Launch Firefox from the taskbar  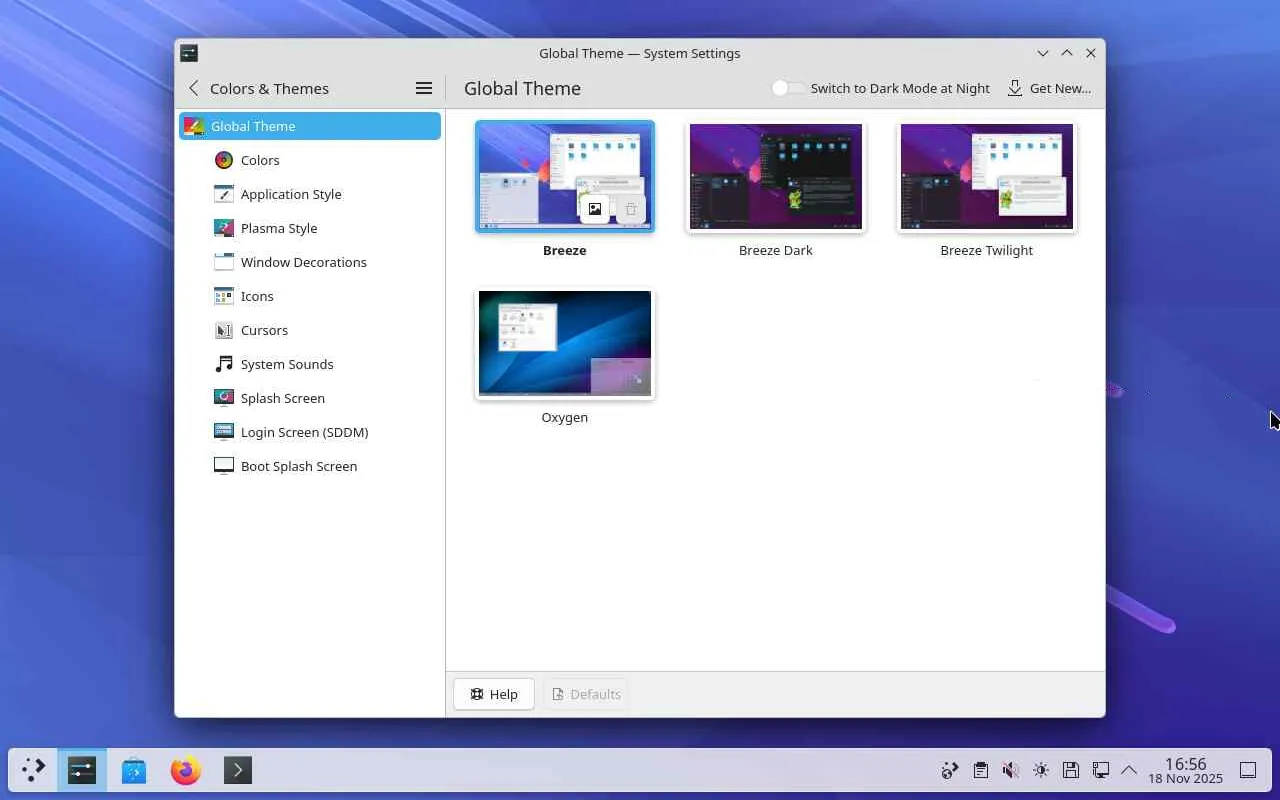pyautogui.click(x=185, y=770)
